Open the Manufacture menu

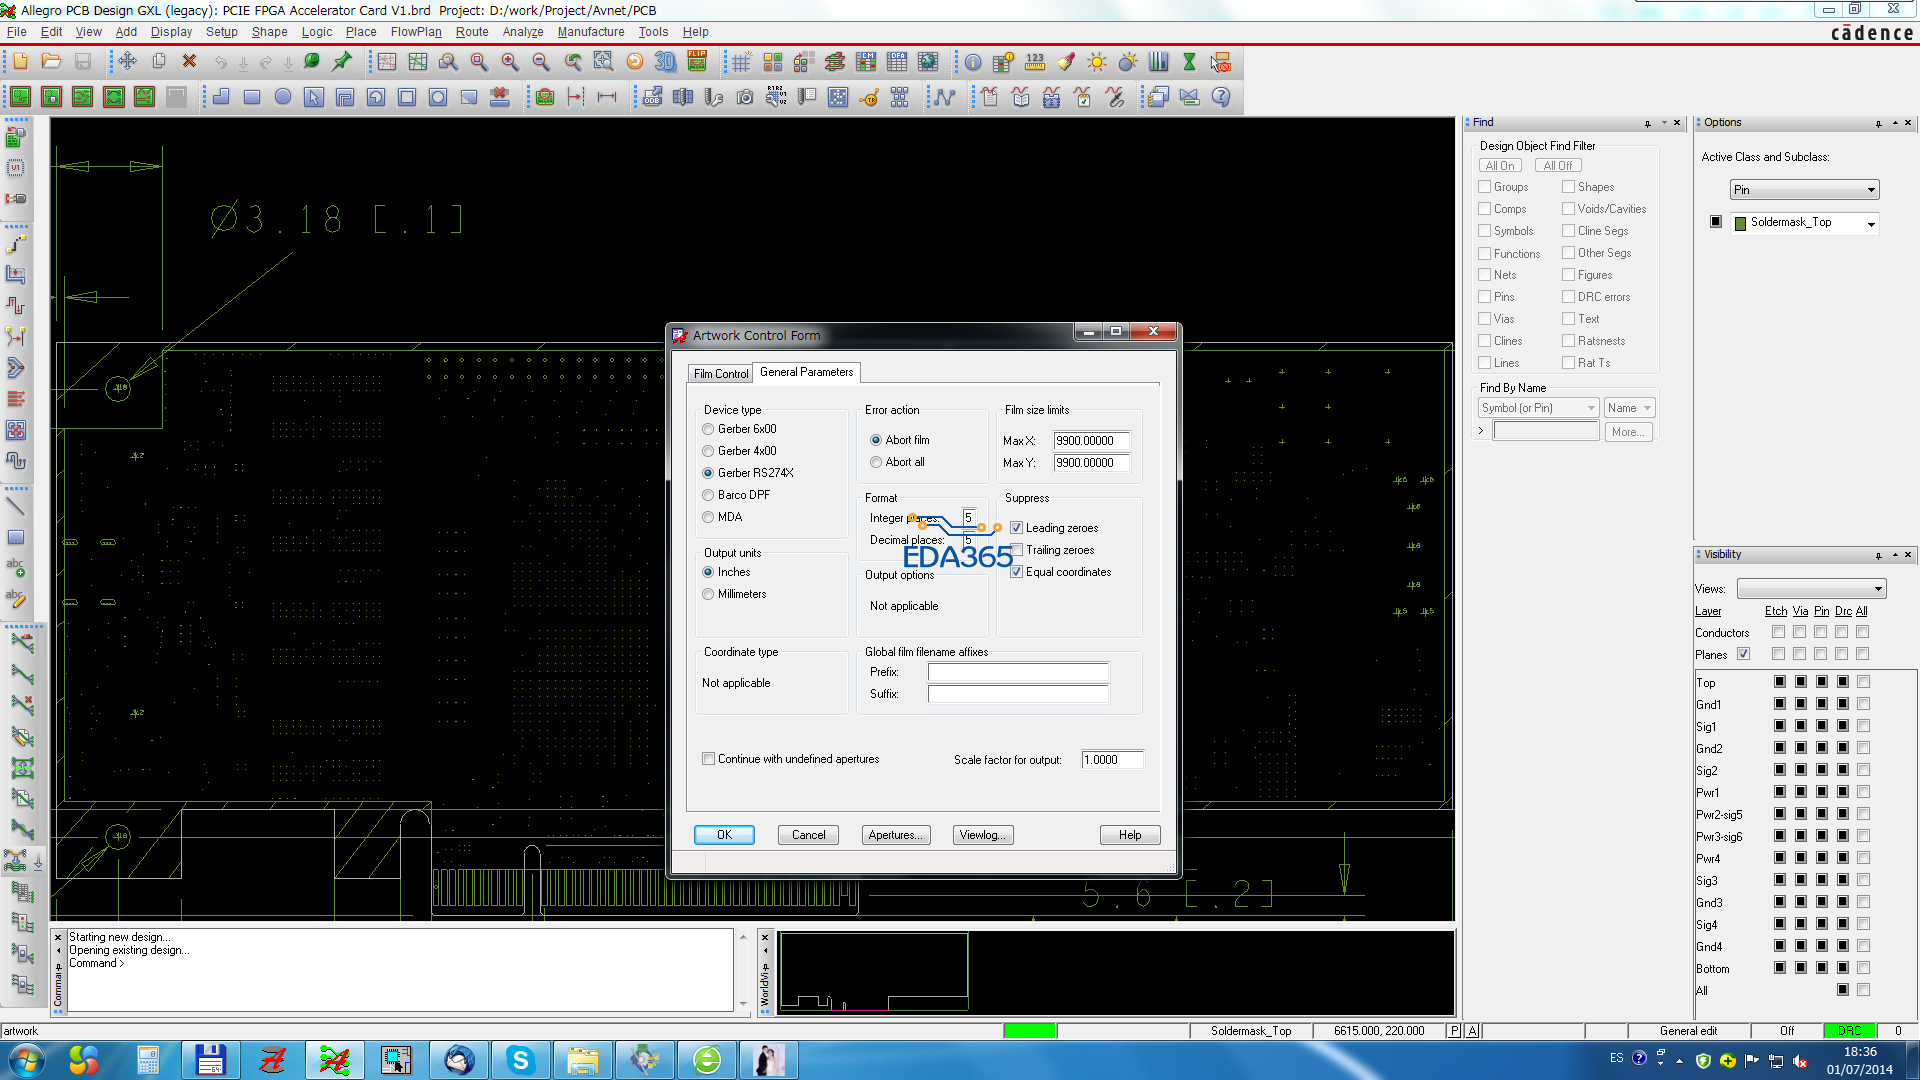click(590, 32)
